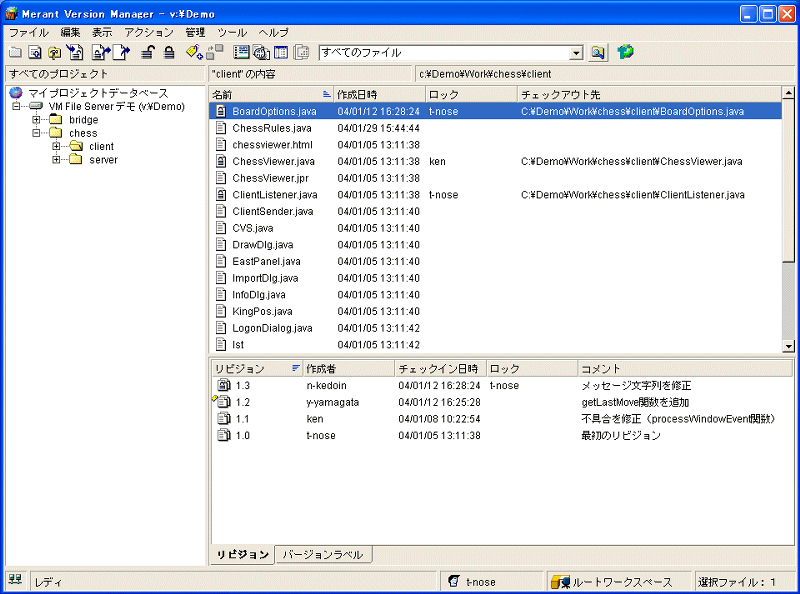The height and width of the screenshot is (594, 800).
Task: Collapse the VM File Server tree node
Action: pyautogui.click(x=16, y=106)
